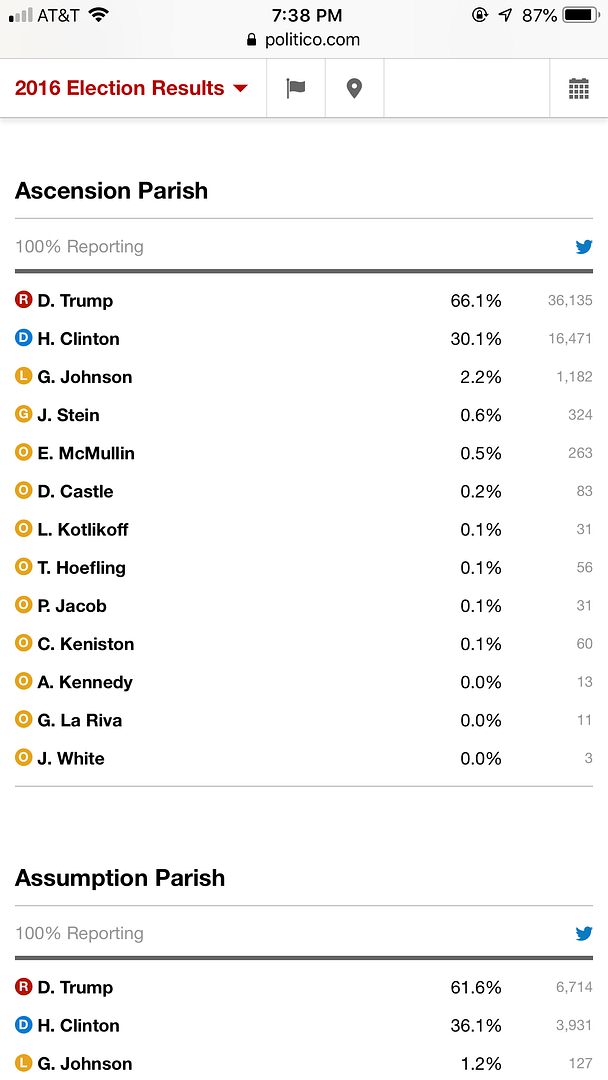
Task: Select the Assumption Parish heading
Action: (x=120, y=878)
